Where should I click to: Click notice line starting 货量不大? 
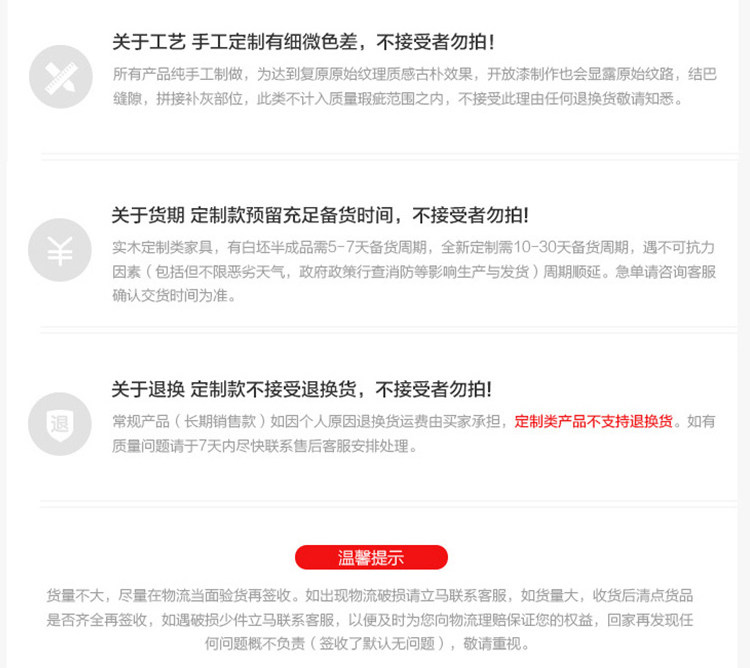[x=370, y=595]
